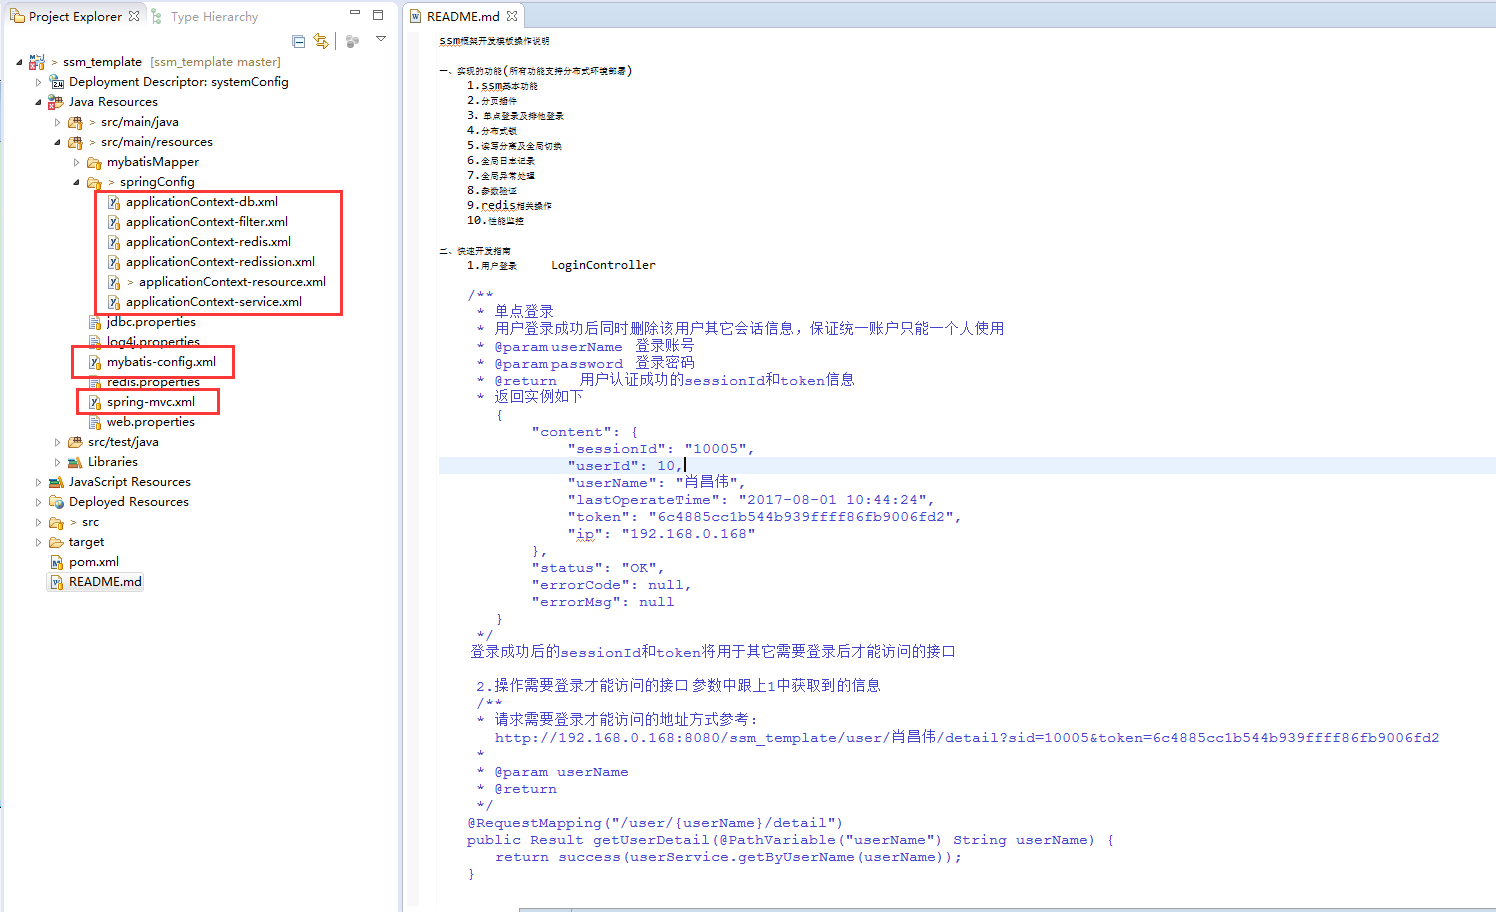Minimize the Project Explorer panel
The image size is (1496, 912).
tap(355, 14)
